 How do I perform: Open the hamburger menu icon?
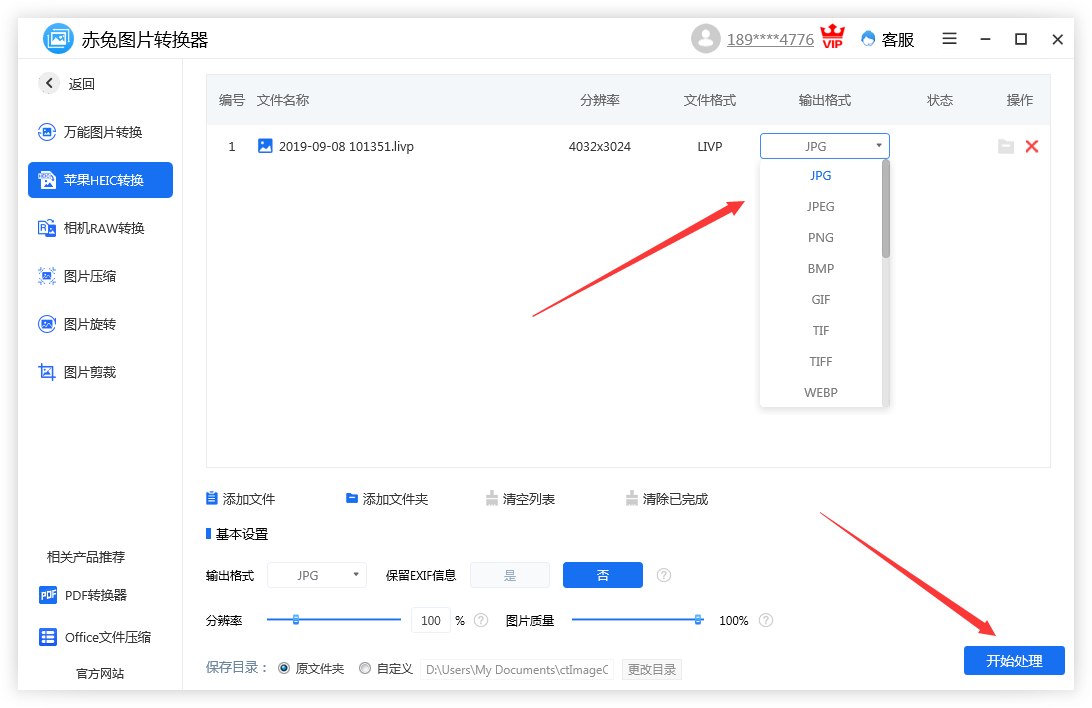(949, 39)
